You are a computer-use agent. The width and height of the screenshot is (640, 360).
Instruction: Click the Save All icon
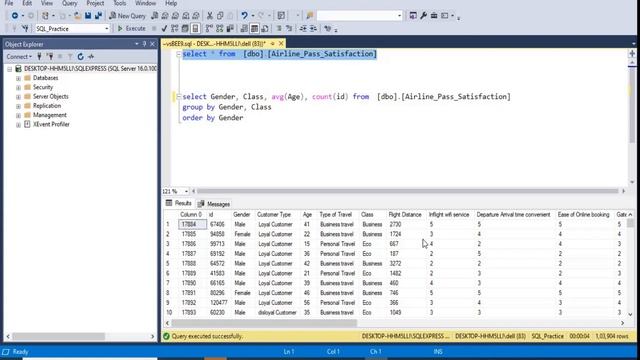pos(98,16)
